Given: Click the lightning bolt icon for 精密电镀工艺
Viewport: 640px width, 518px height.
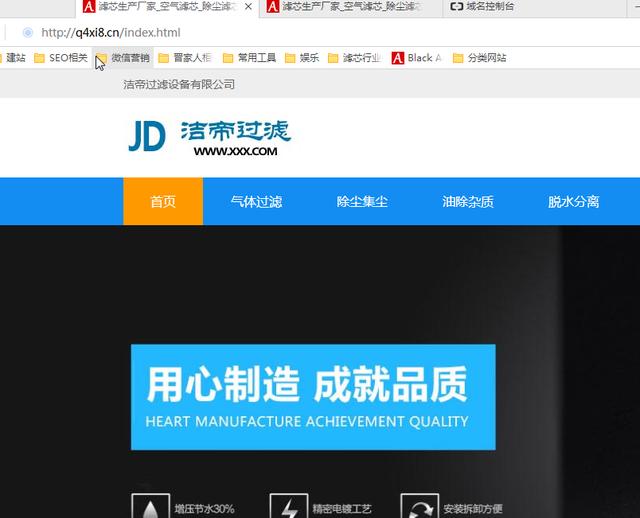Looking at the screenshot, I should (x=287, y=507).
